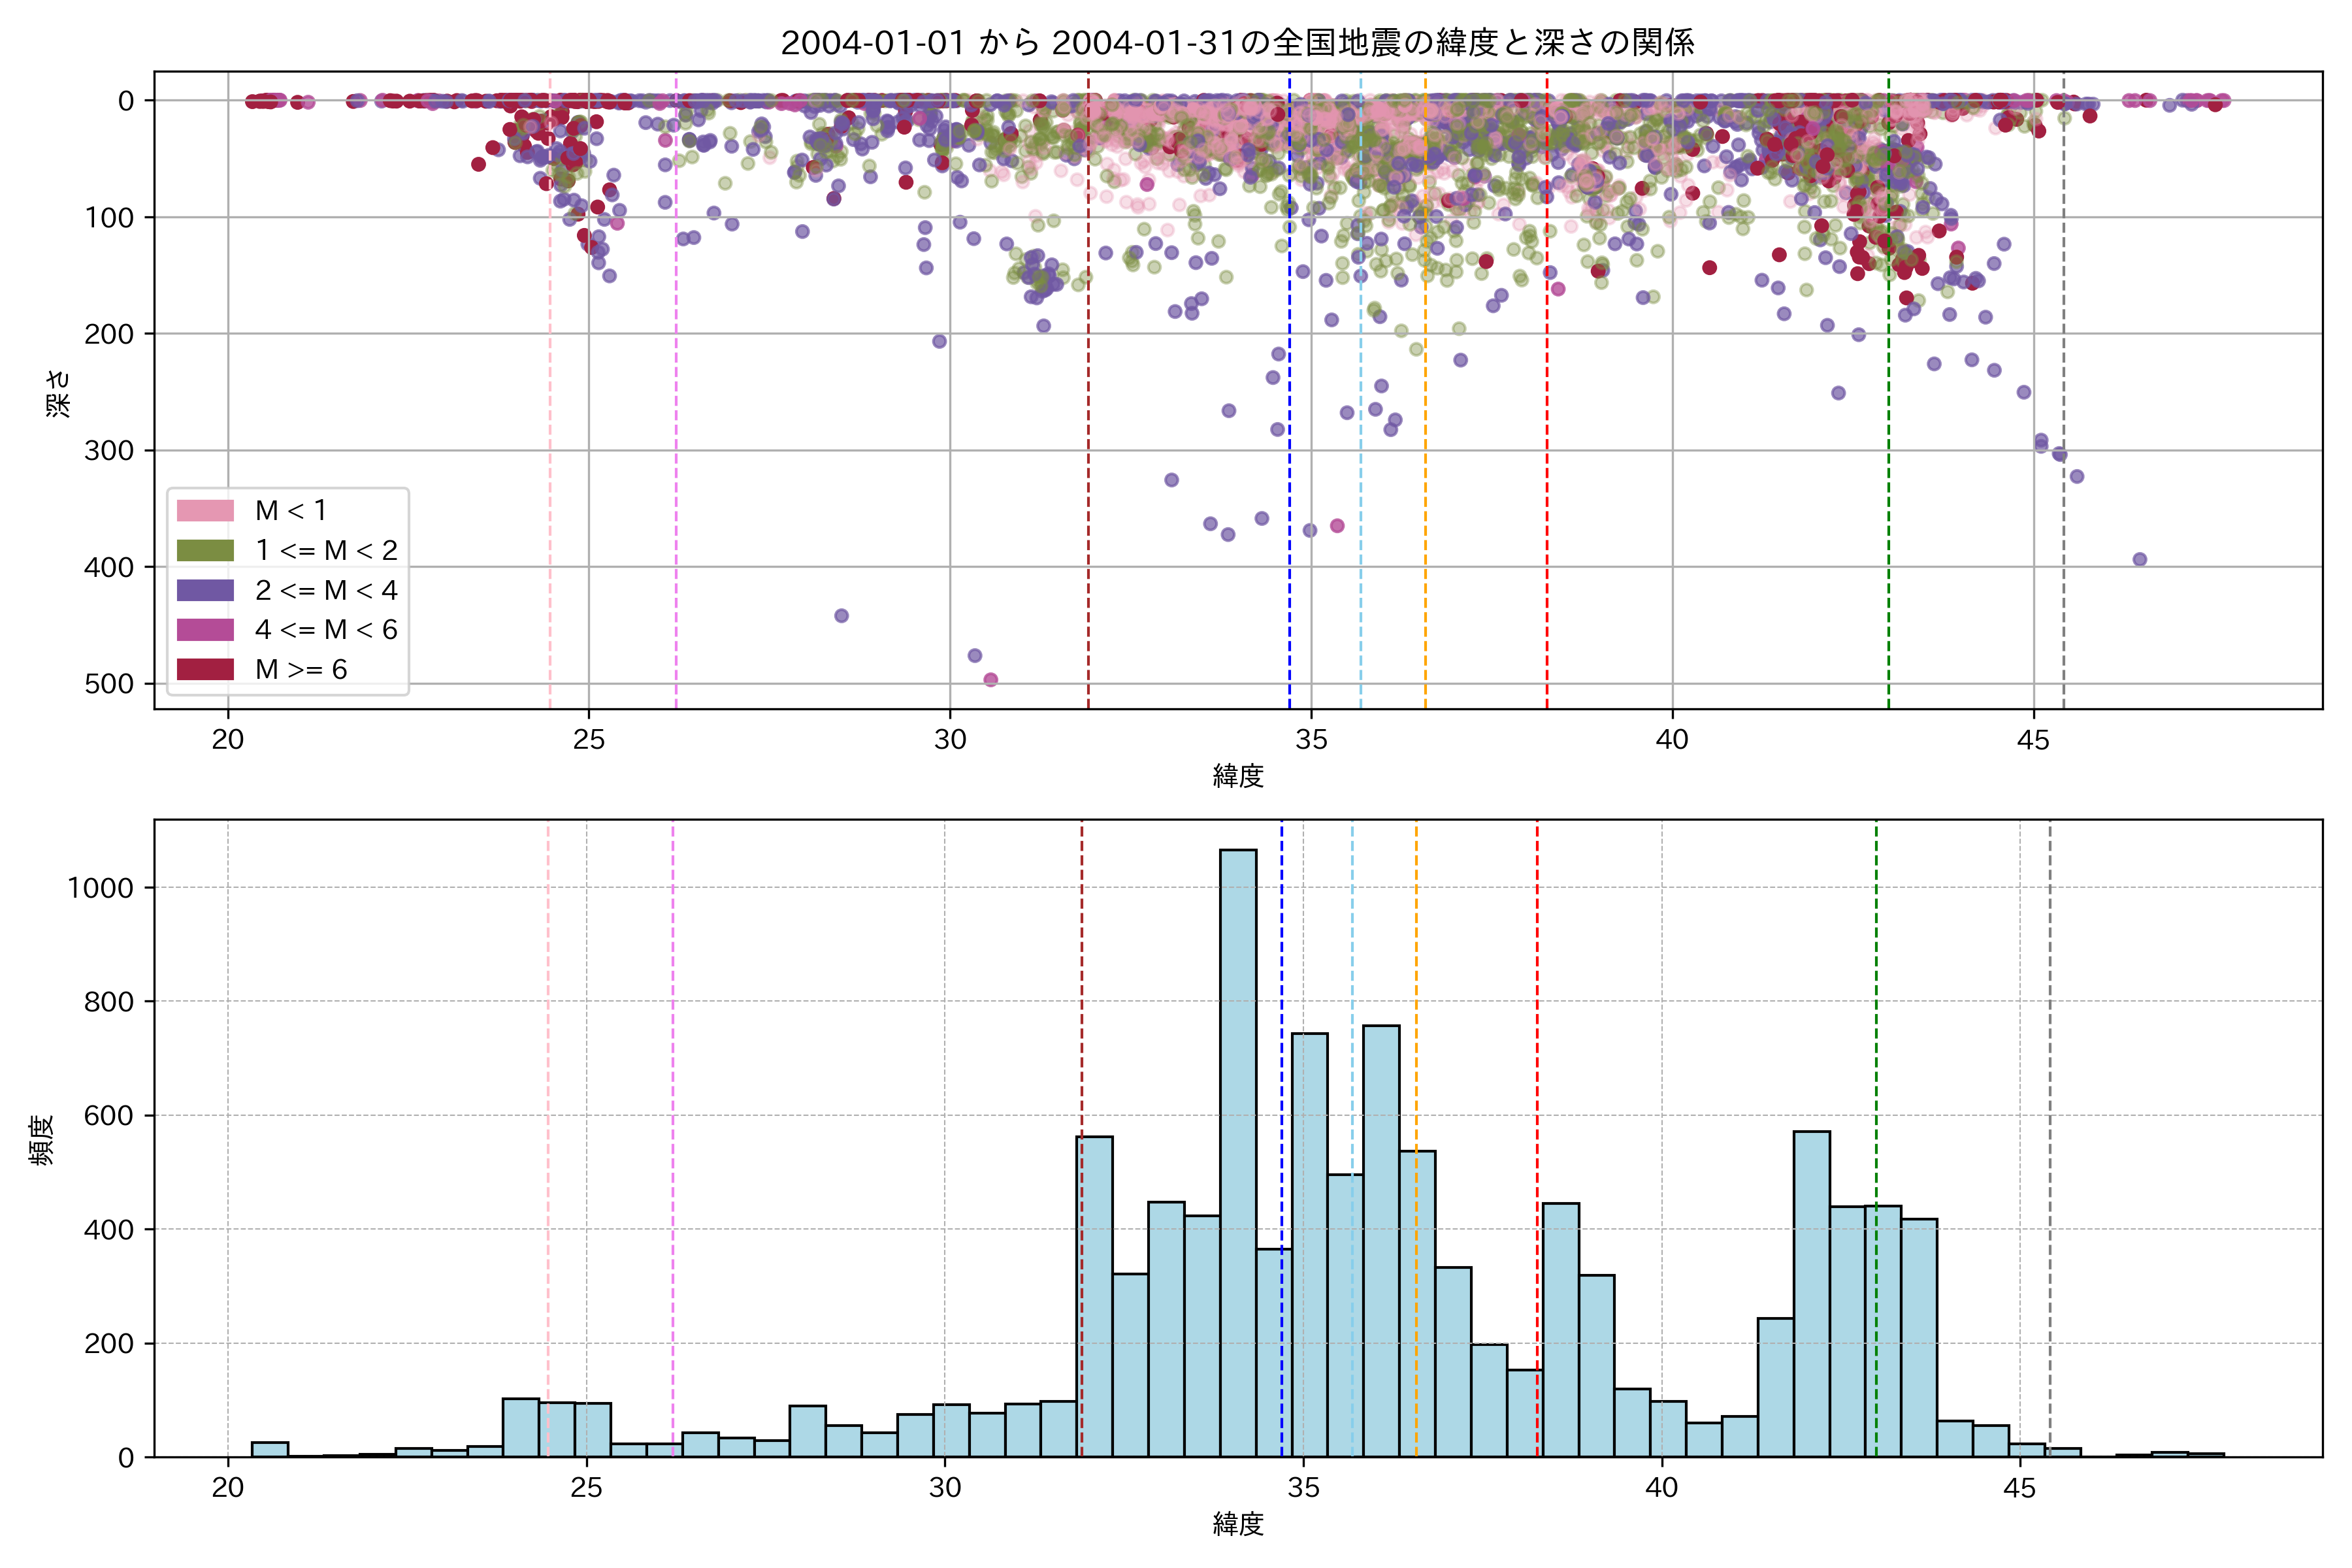This screenshot has width=2352, height=1568.
Task: Click the 緯度 x-axis label under the scatter plot
Action: tap(1238, 775)
